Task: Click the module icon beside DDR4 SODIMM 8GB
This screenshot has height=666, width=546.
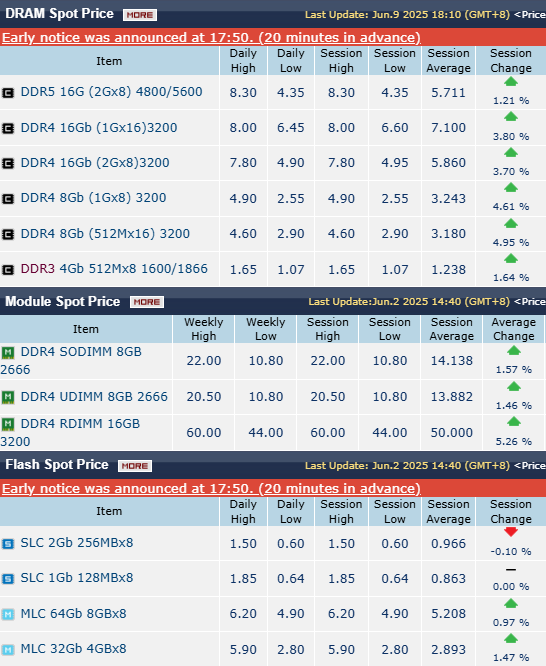Action: (x=8, y=352)
